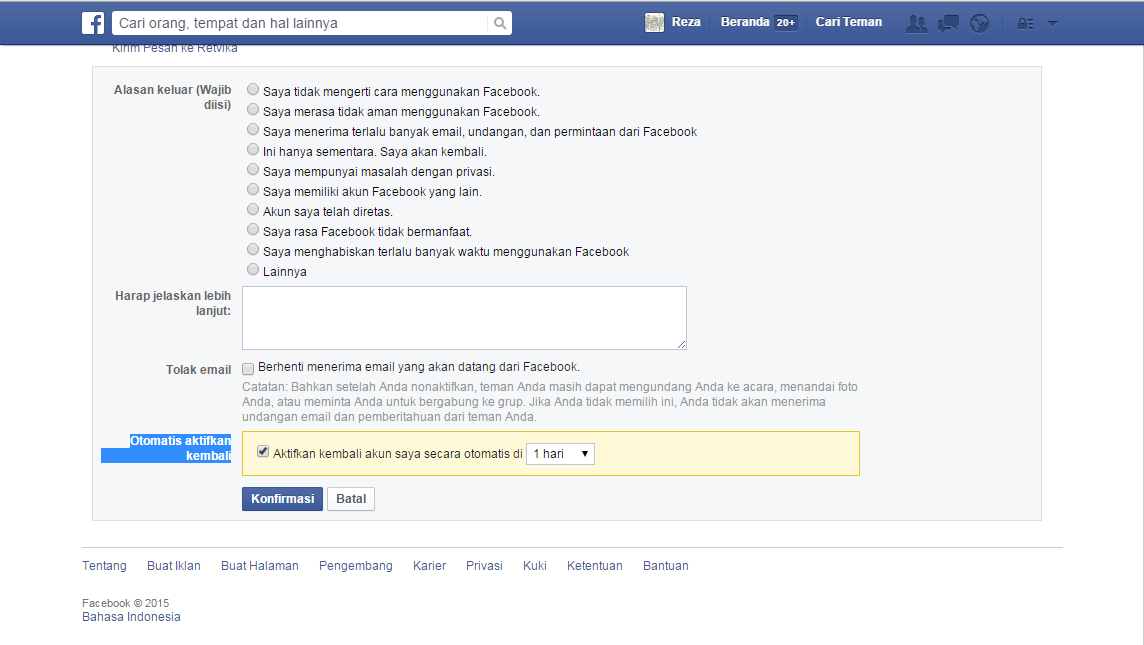Open Buat Halaman footer link
The width and height of the screenshot is (1144, 645).
coord(260,565)
